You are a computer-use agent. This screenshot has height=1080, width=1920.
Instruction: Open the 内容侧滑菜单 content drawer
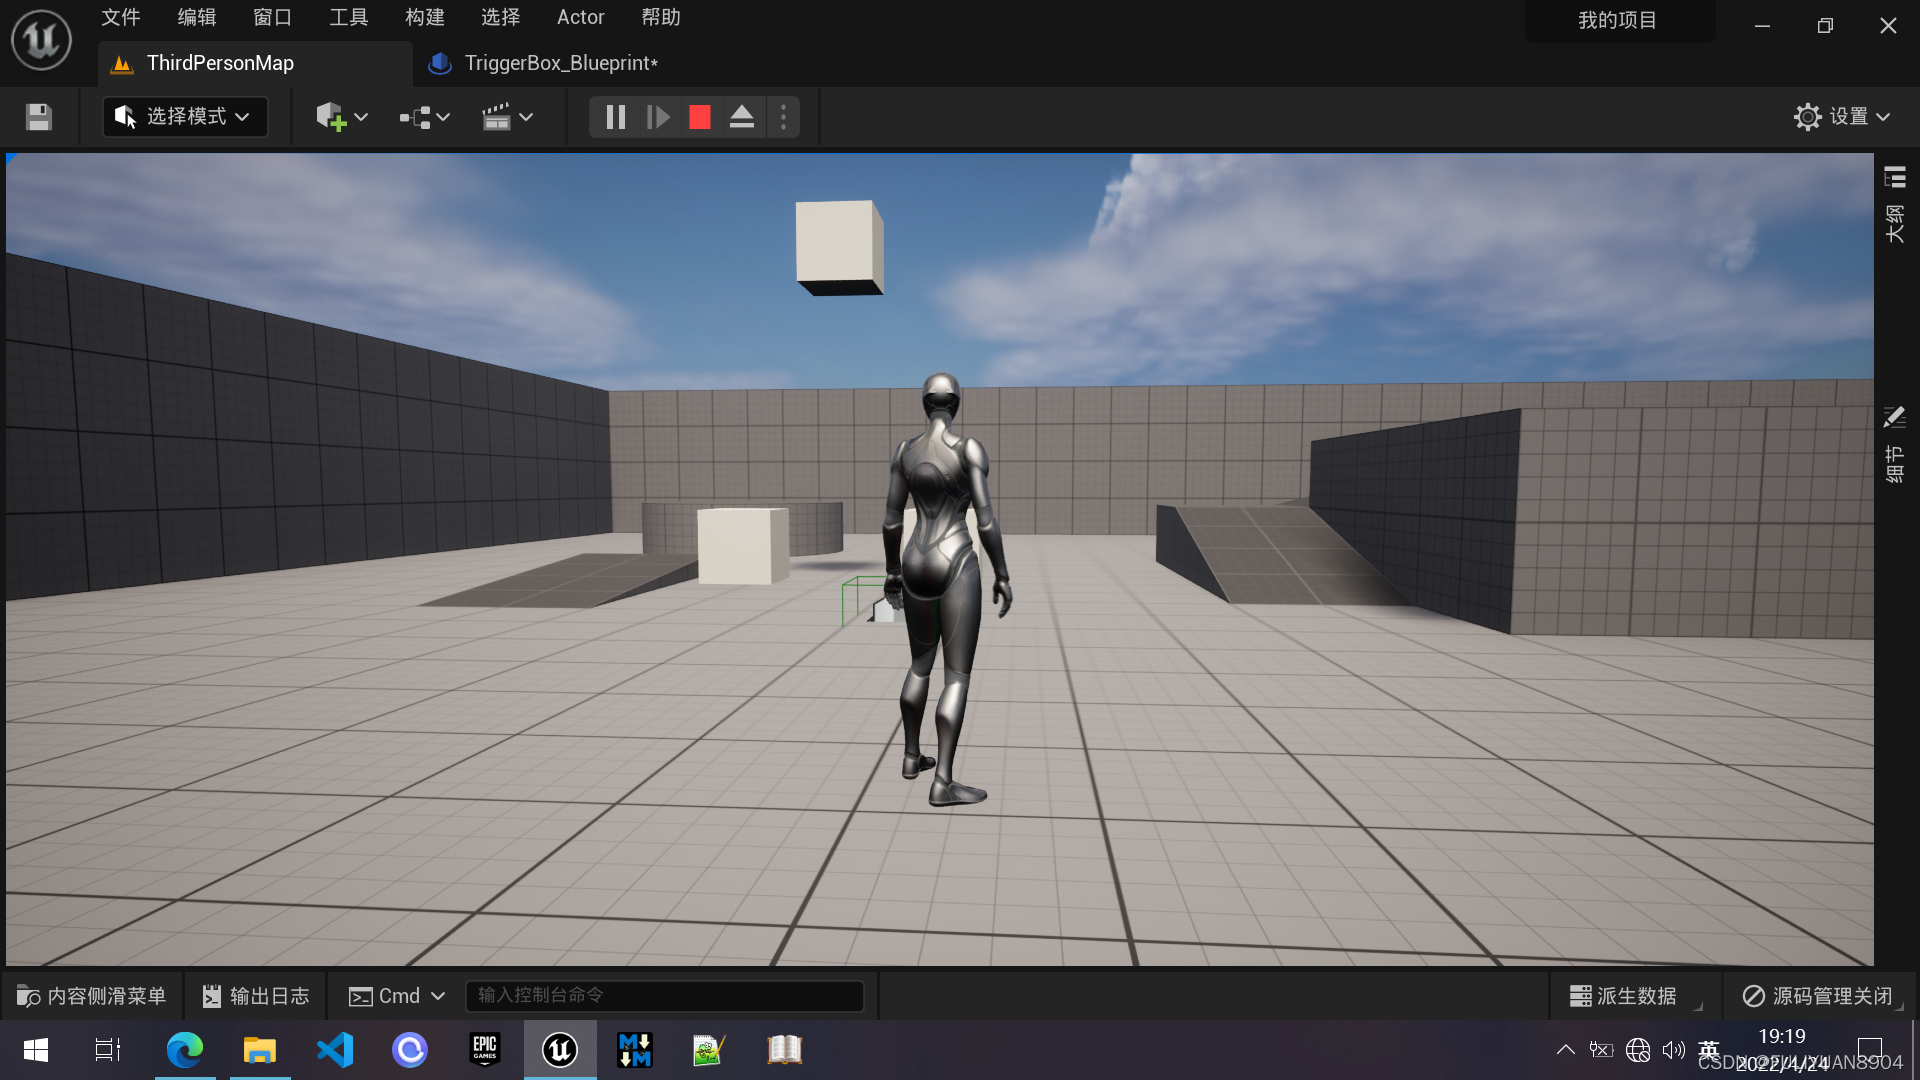(x=92, y=996)
